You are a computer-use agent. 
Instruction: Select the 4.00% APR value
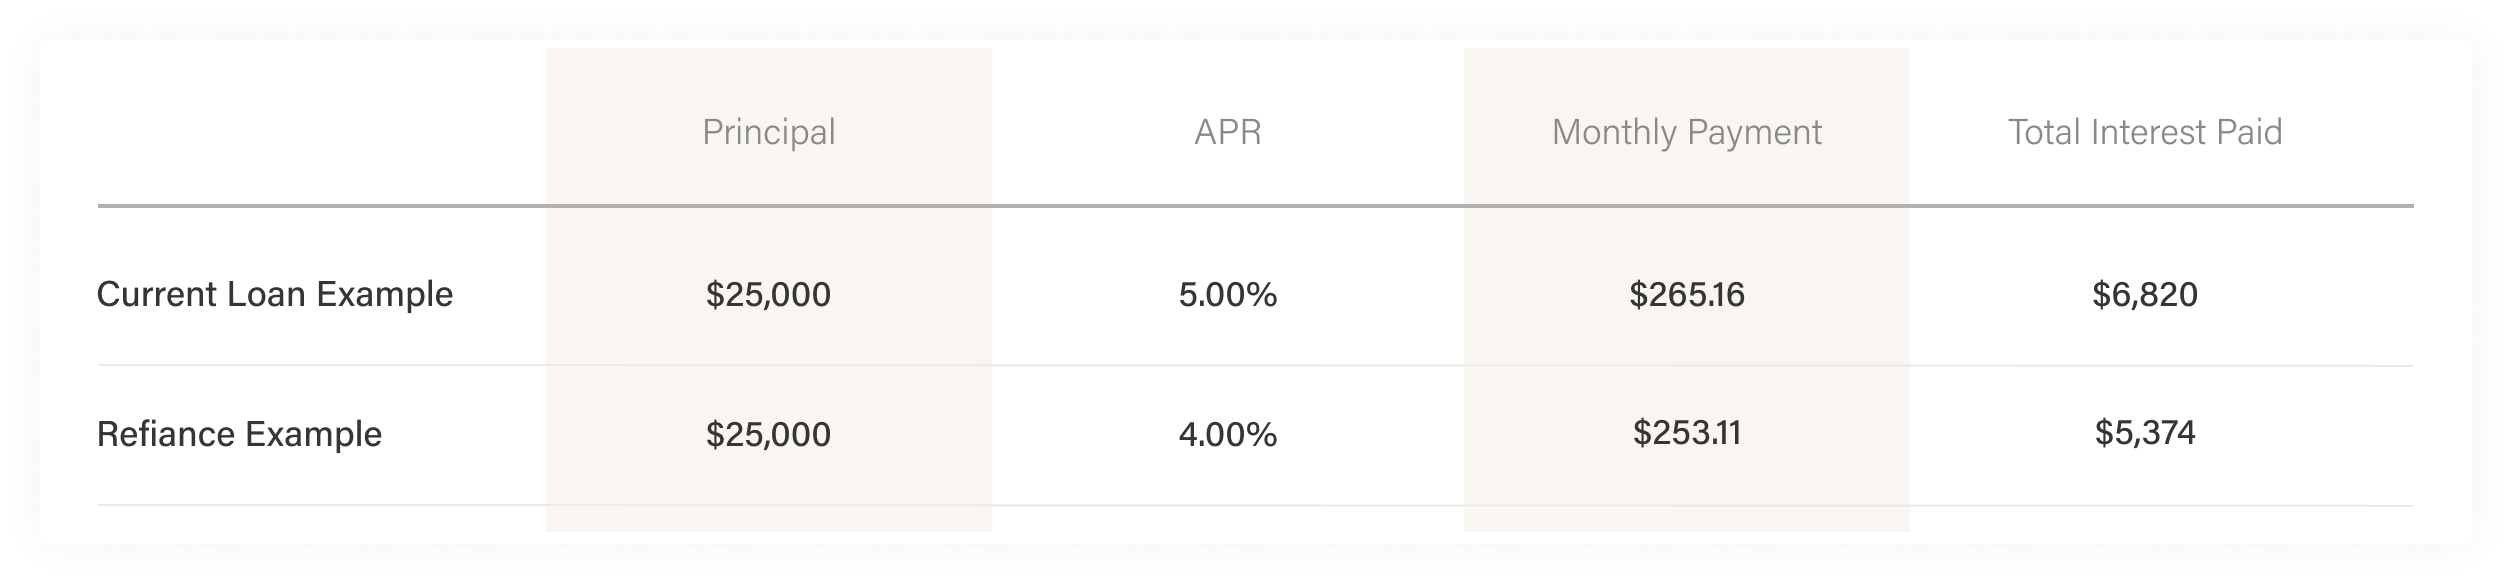(x=1227, y=434)
